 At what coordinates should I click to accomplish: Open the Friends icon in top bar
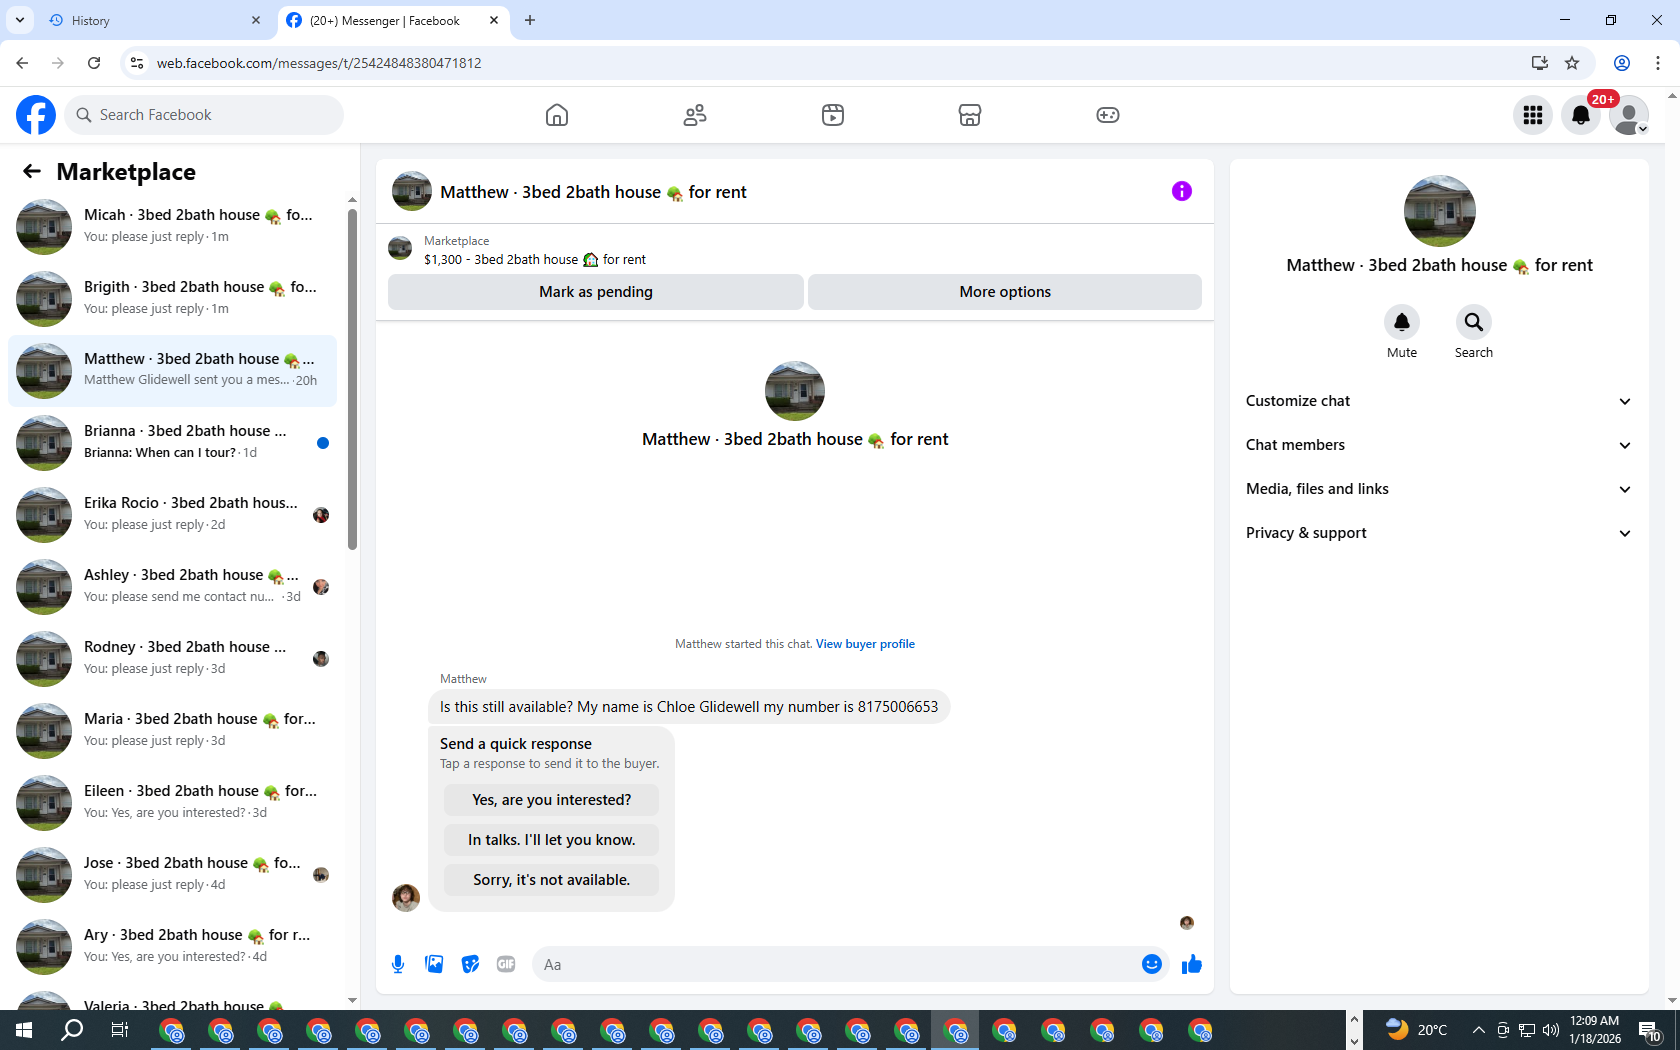[695, 115]
